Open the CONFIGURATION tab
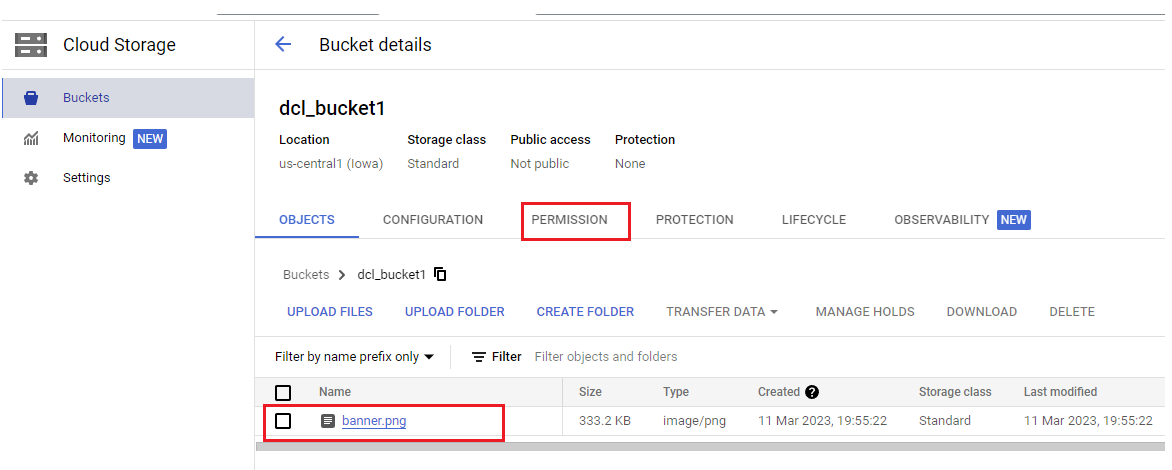This screenshot has width=1172, height=470. (433, 220)
